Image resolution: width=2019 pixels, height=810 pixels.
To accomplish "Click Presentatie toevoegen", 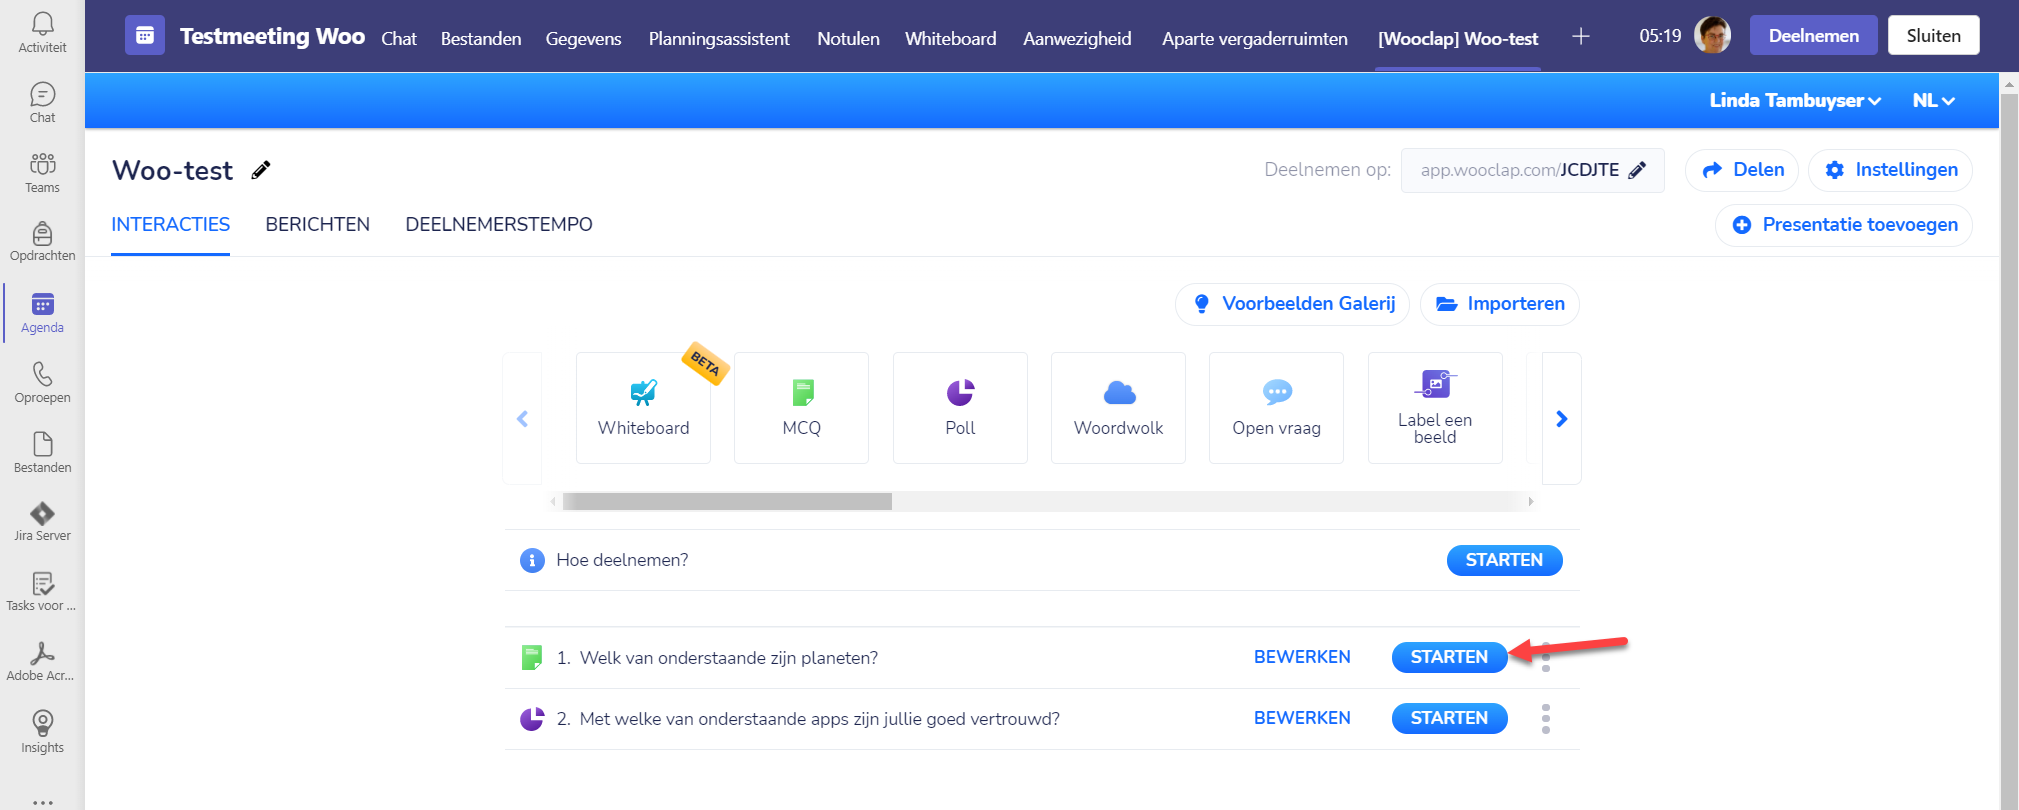I will click(1844, 225).
